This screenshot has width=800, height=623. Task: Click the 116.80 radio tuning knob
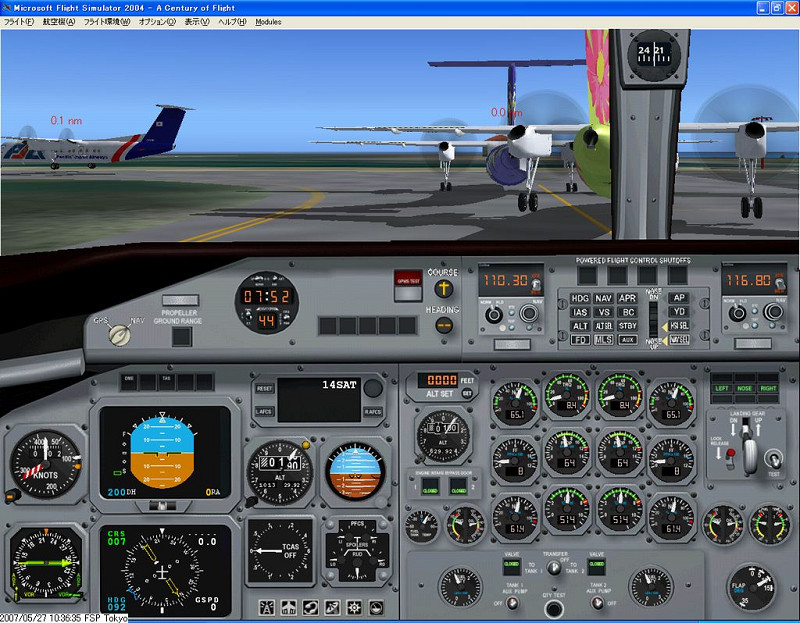773,311
